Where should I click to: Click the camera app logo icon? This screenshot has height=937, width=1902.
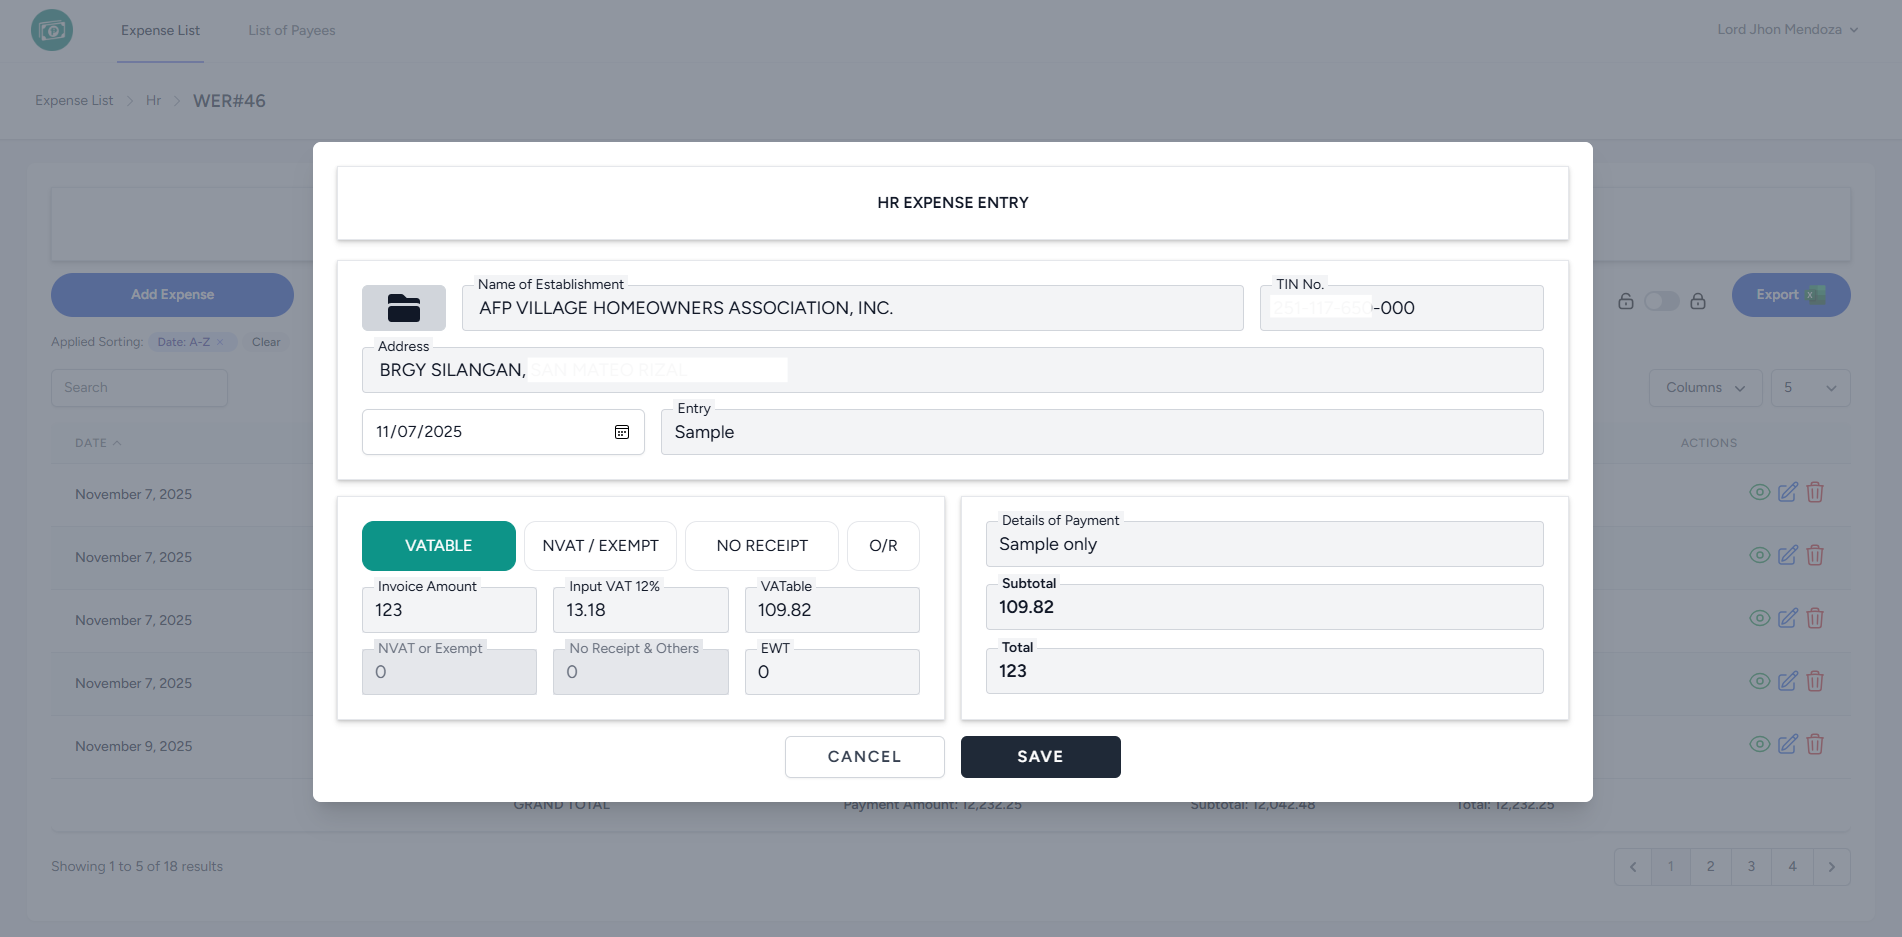(x=52, y=30)
